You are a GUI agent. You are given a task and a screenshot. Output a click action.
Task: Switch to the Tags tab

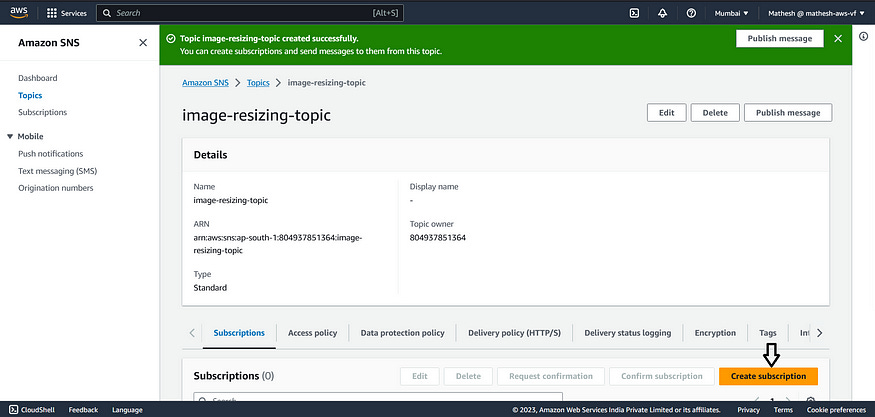pos(767,333)
